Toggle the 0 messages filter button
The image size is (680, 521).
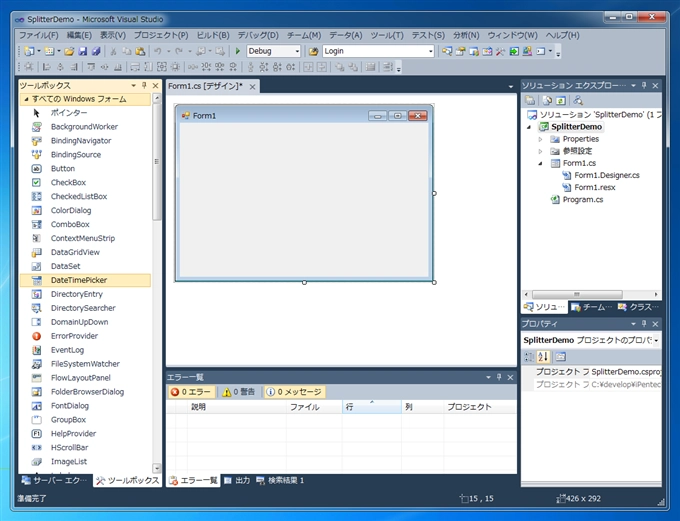293,392
